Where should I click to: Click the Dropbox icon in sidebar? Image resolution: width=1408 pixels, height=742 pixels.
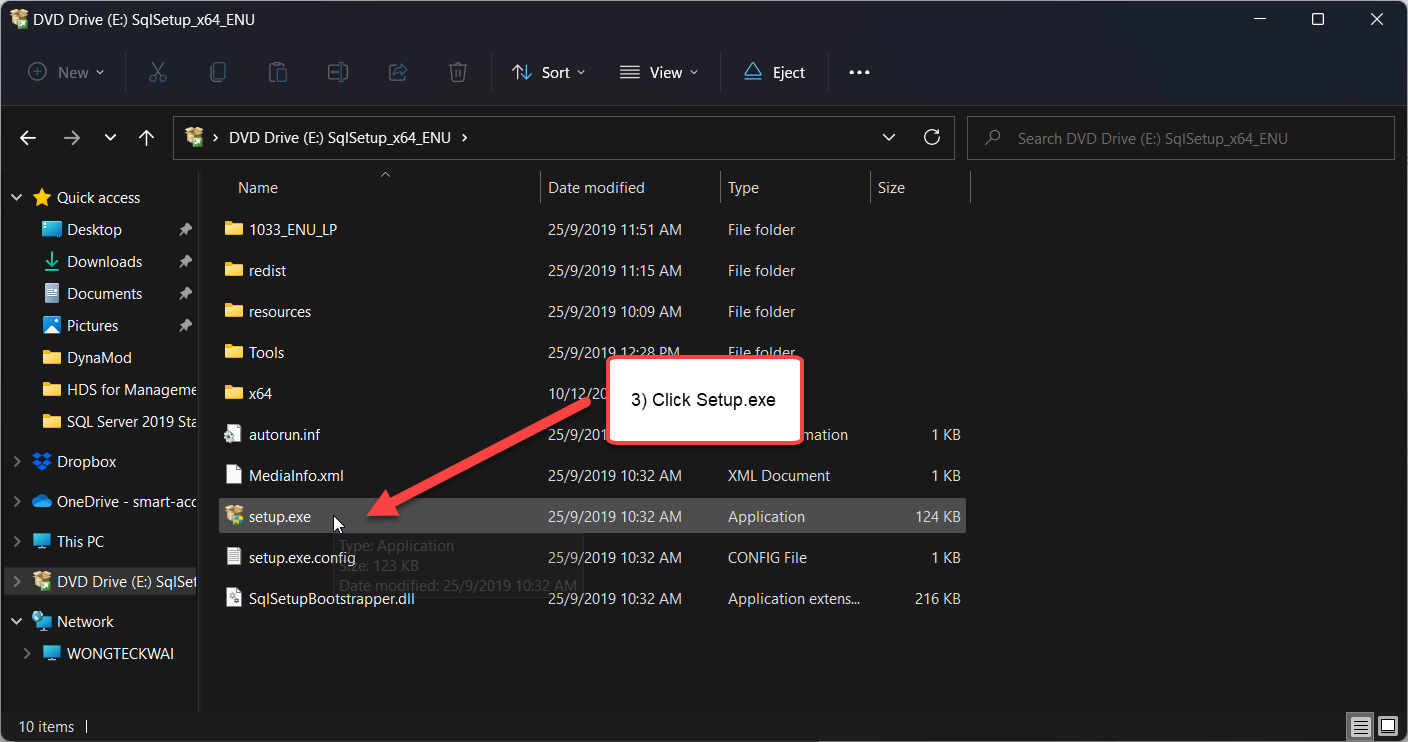(42, 461)
